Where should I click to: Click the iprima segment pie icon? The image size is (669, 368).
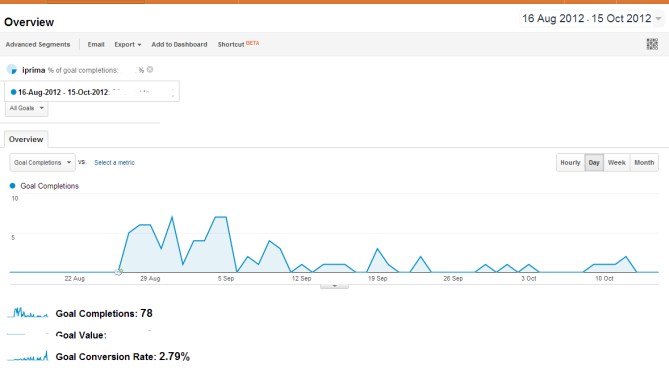[12, 70]
